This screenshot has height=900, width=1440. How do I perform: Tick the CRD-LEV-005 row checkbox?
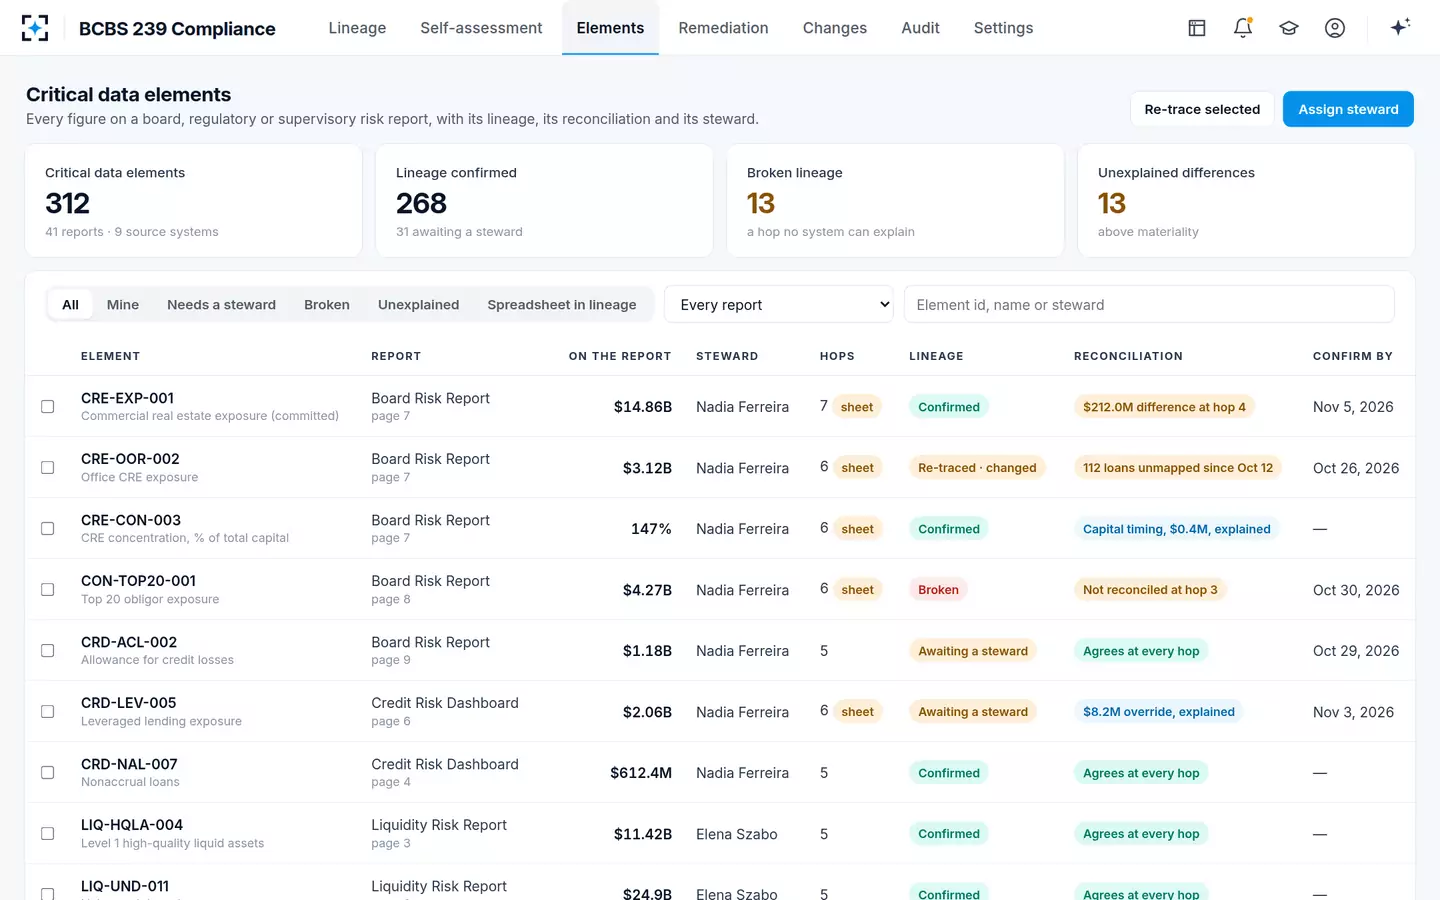tap(47, 711)
